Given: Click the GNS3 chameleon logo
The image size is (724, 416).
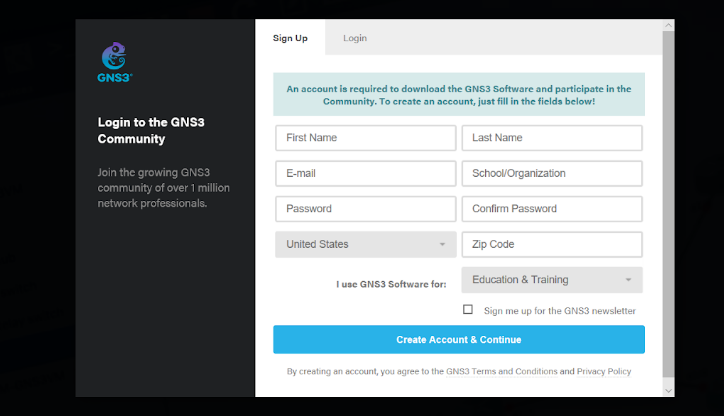Looking at the screenshot, I should (115, 62).
